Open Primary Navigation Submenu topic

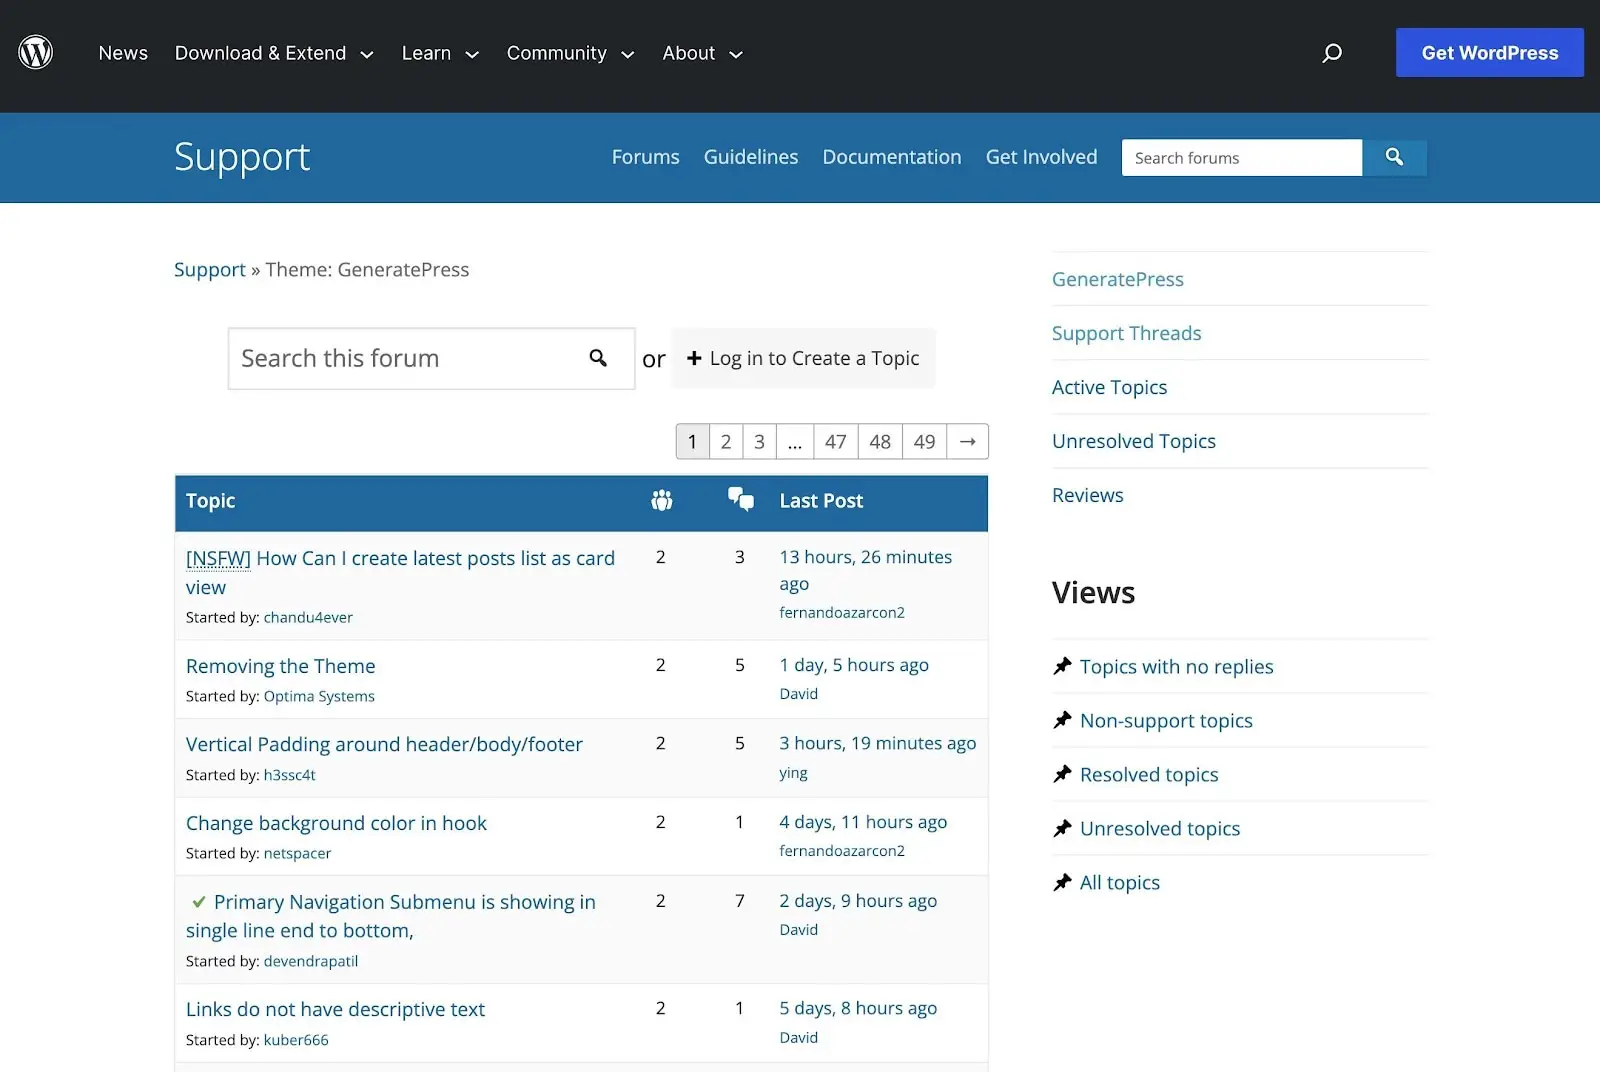click(x=391, y=916)
